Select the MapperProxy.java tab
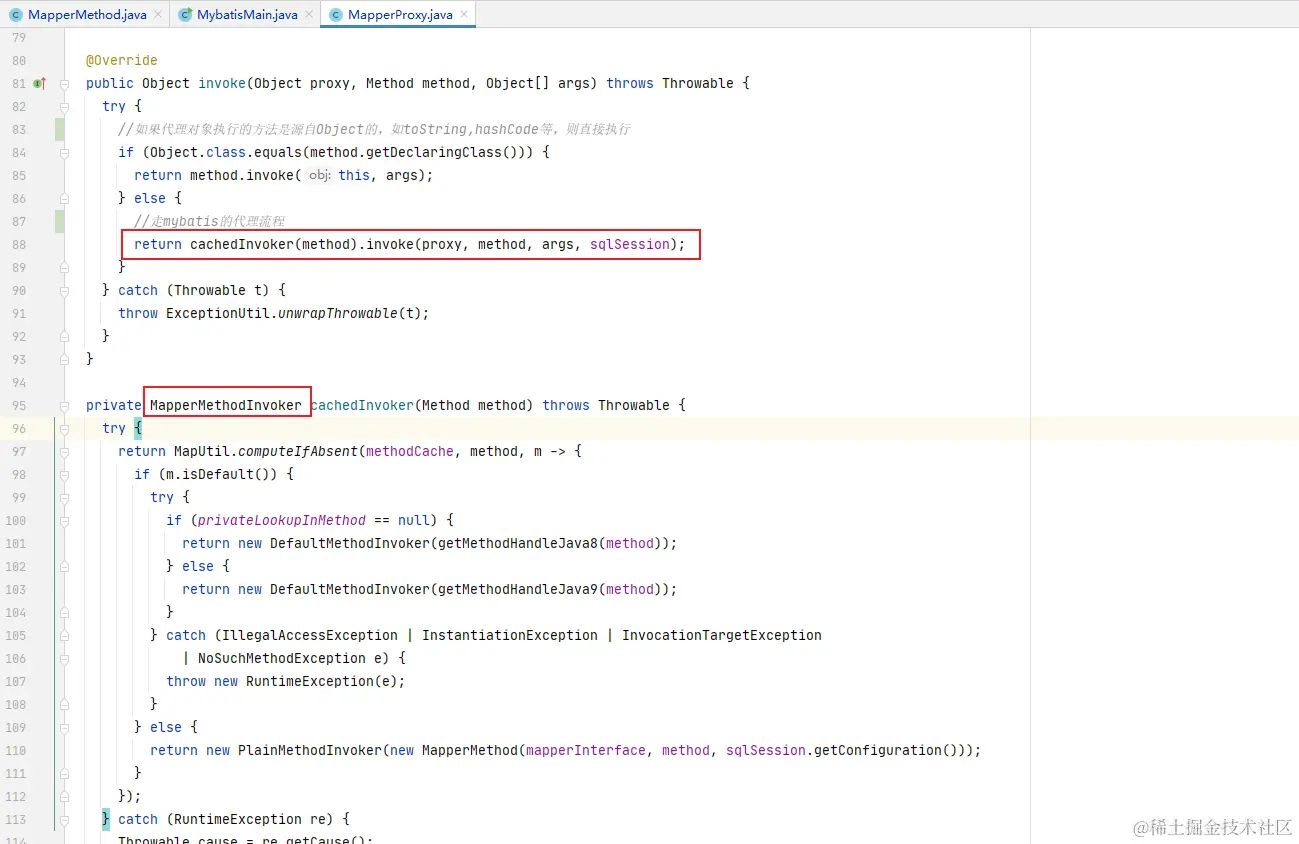Viewport: 1299px width, 844px height. (x=398, y=15)
